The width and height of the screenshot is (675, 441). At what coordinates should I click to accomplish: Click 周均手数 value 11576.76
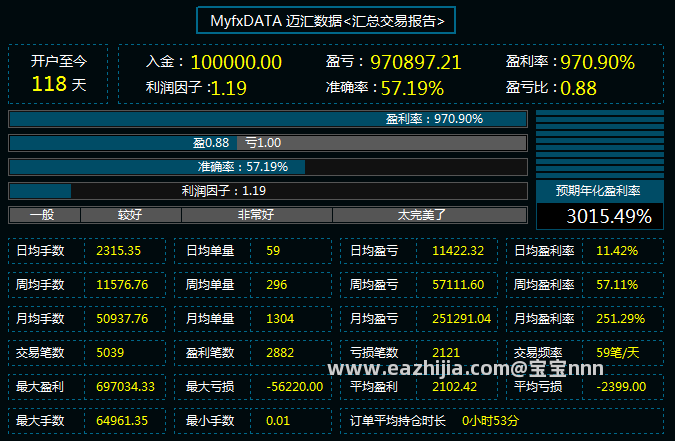[122, 285]
